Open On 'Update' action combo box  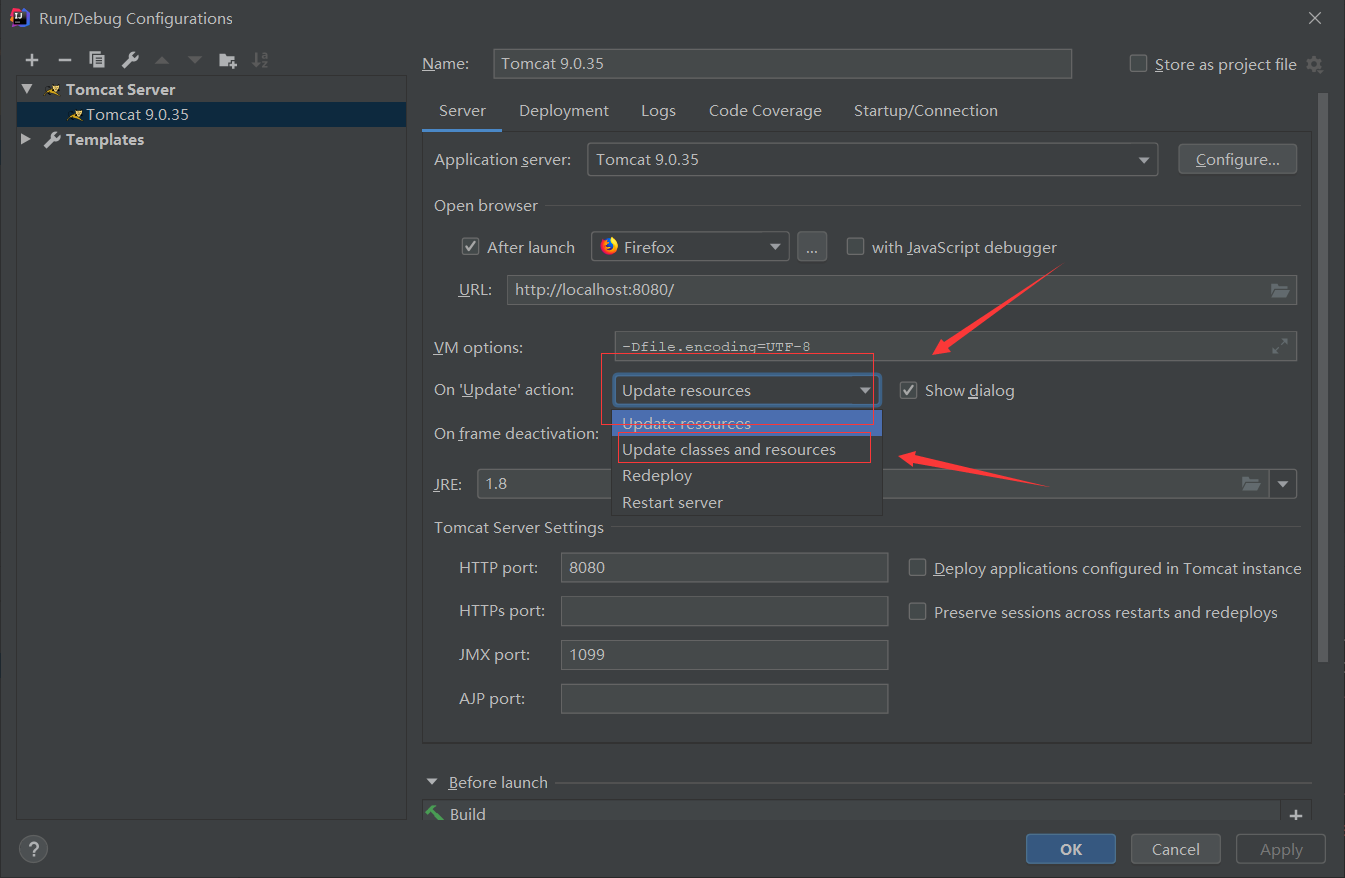(746, 390)
